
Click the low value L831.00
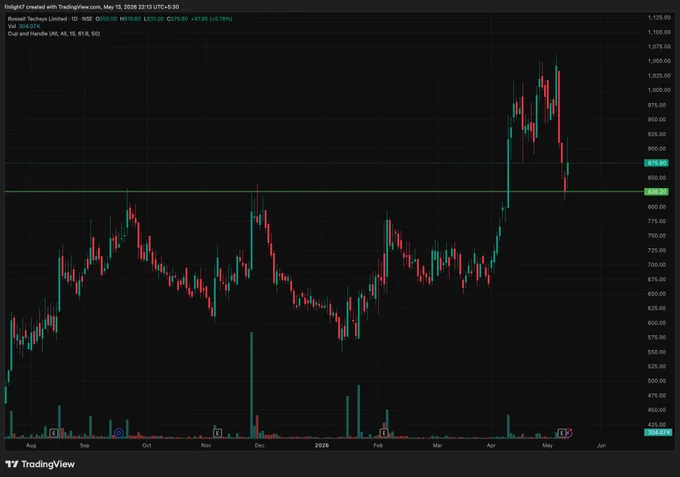coord(154,19)
